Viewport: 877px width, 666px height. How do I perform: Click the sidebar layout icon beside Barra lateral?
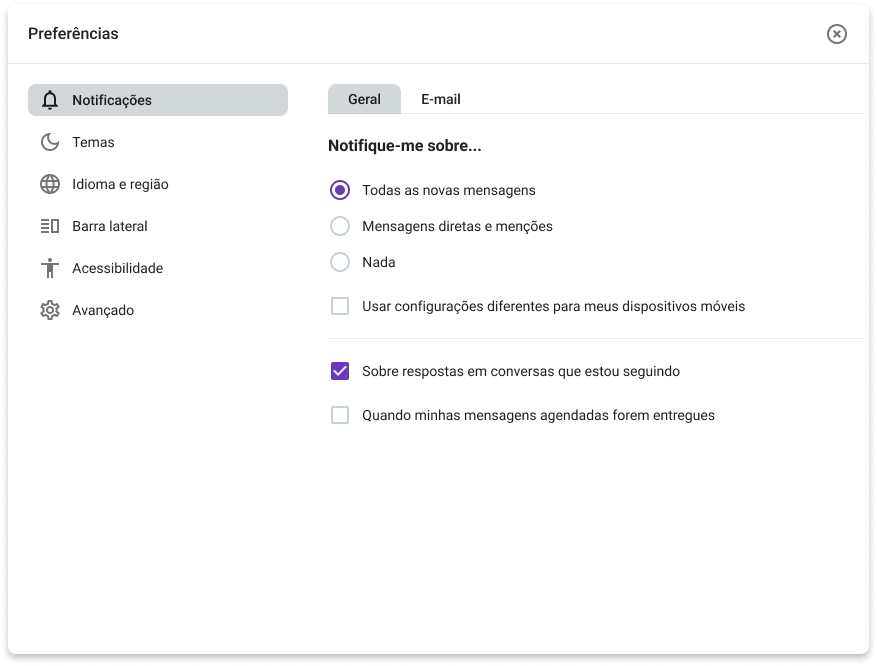(50, 226)
